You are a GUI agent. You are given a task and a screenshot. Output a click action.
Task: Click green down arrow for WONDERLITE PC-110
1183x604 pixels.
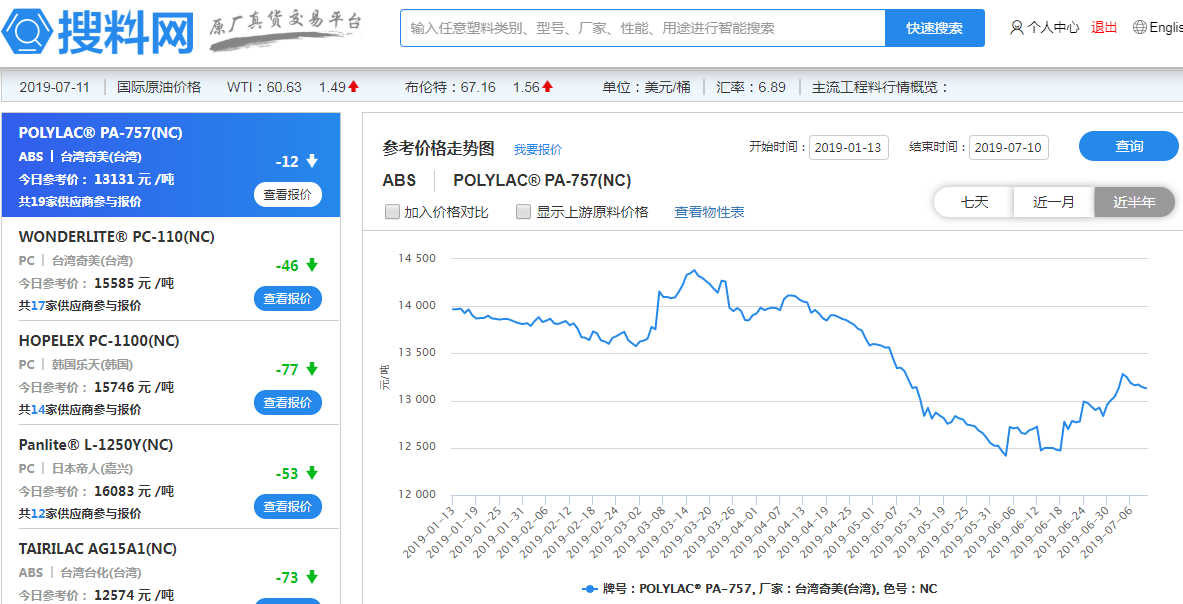312,265
